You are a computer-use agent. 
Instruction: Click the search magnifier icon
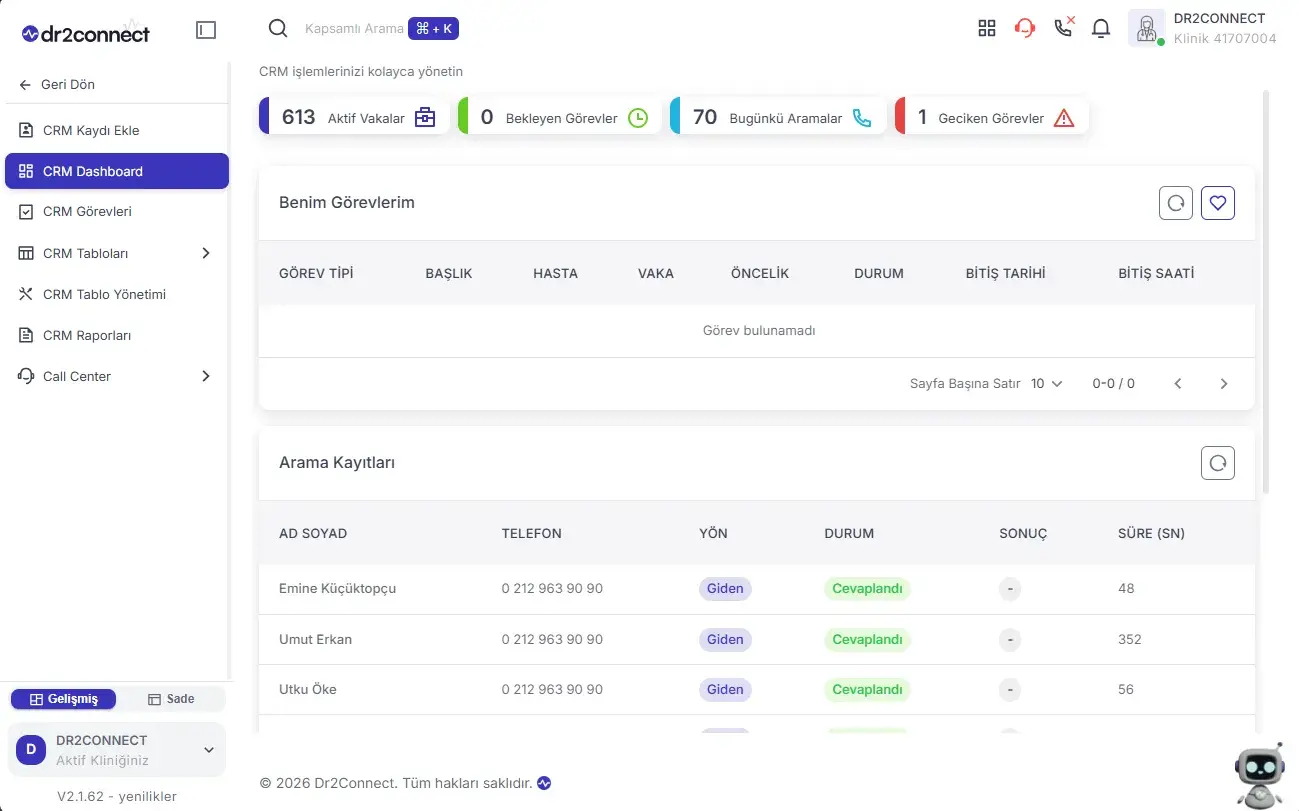tap(278, 28)
